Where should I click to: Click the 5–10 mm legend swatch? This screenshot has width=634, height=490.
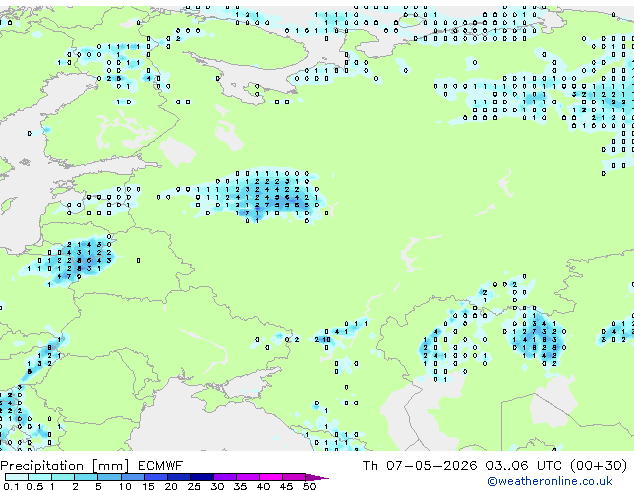(109, 477)
